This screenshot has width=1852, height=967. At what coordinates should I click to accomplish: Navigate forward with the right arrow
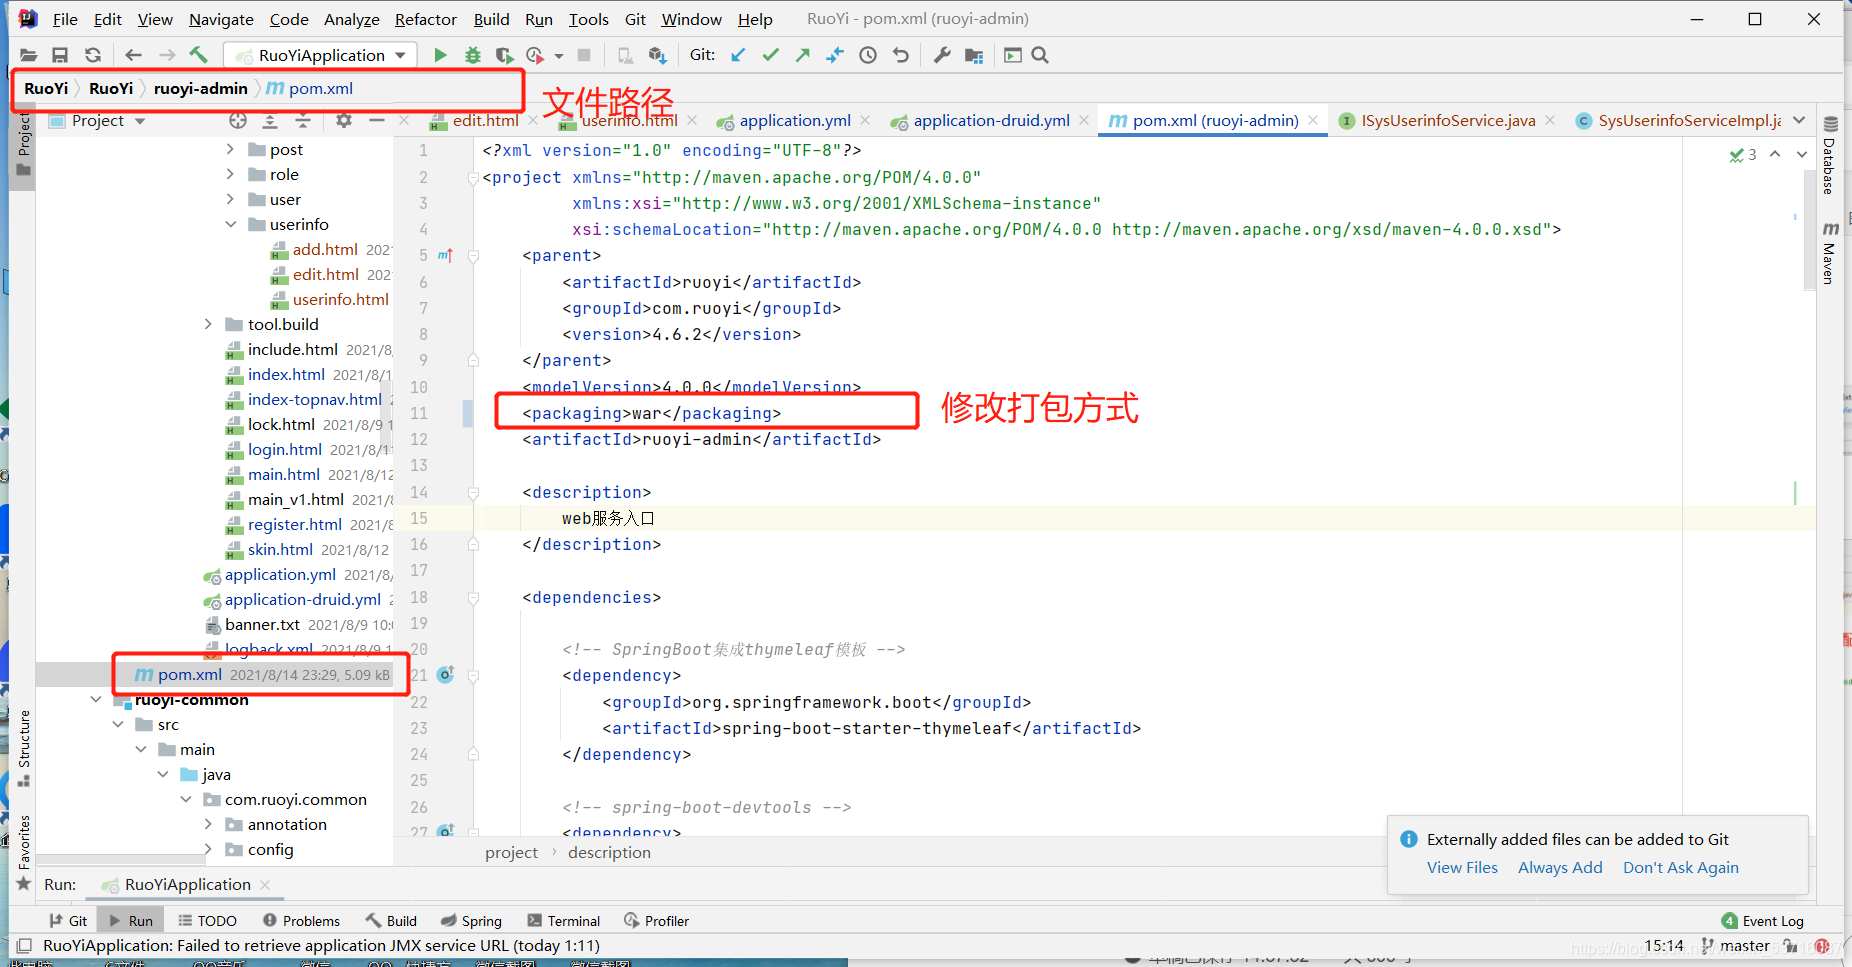click(x=167, y=55)
